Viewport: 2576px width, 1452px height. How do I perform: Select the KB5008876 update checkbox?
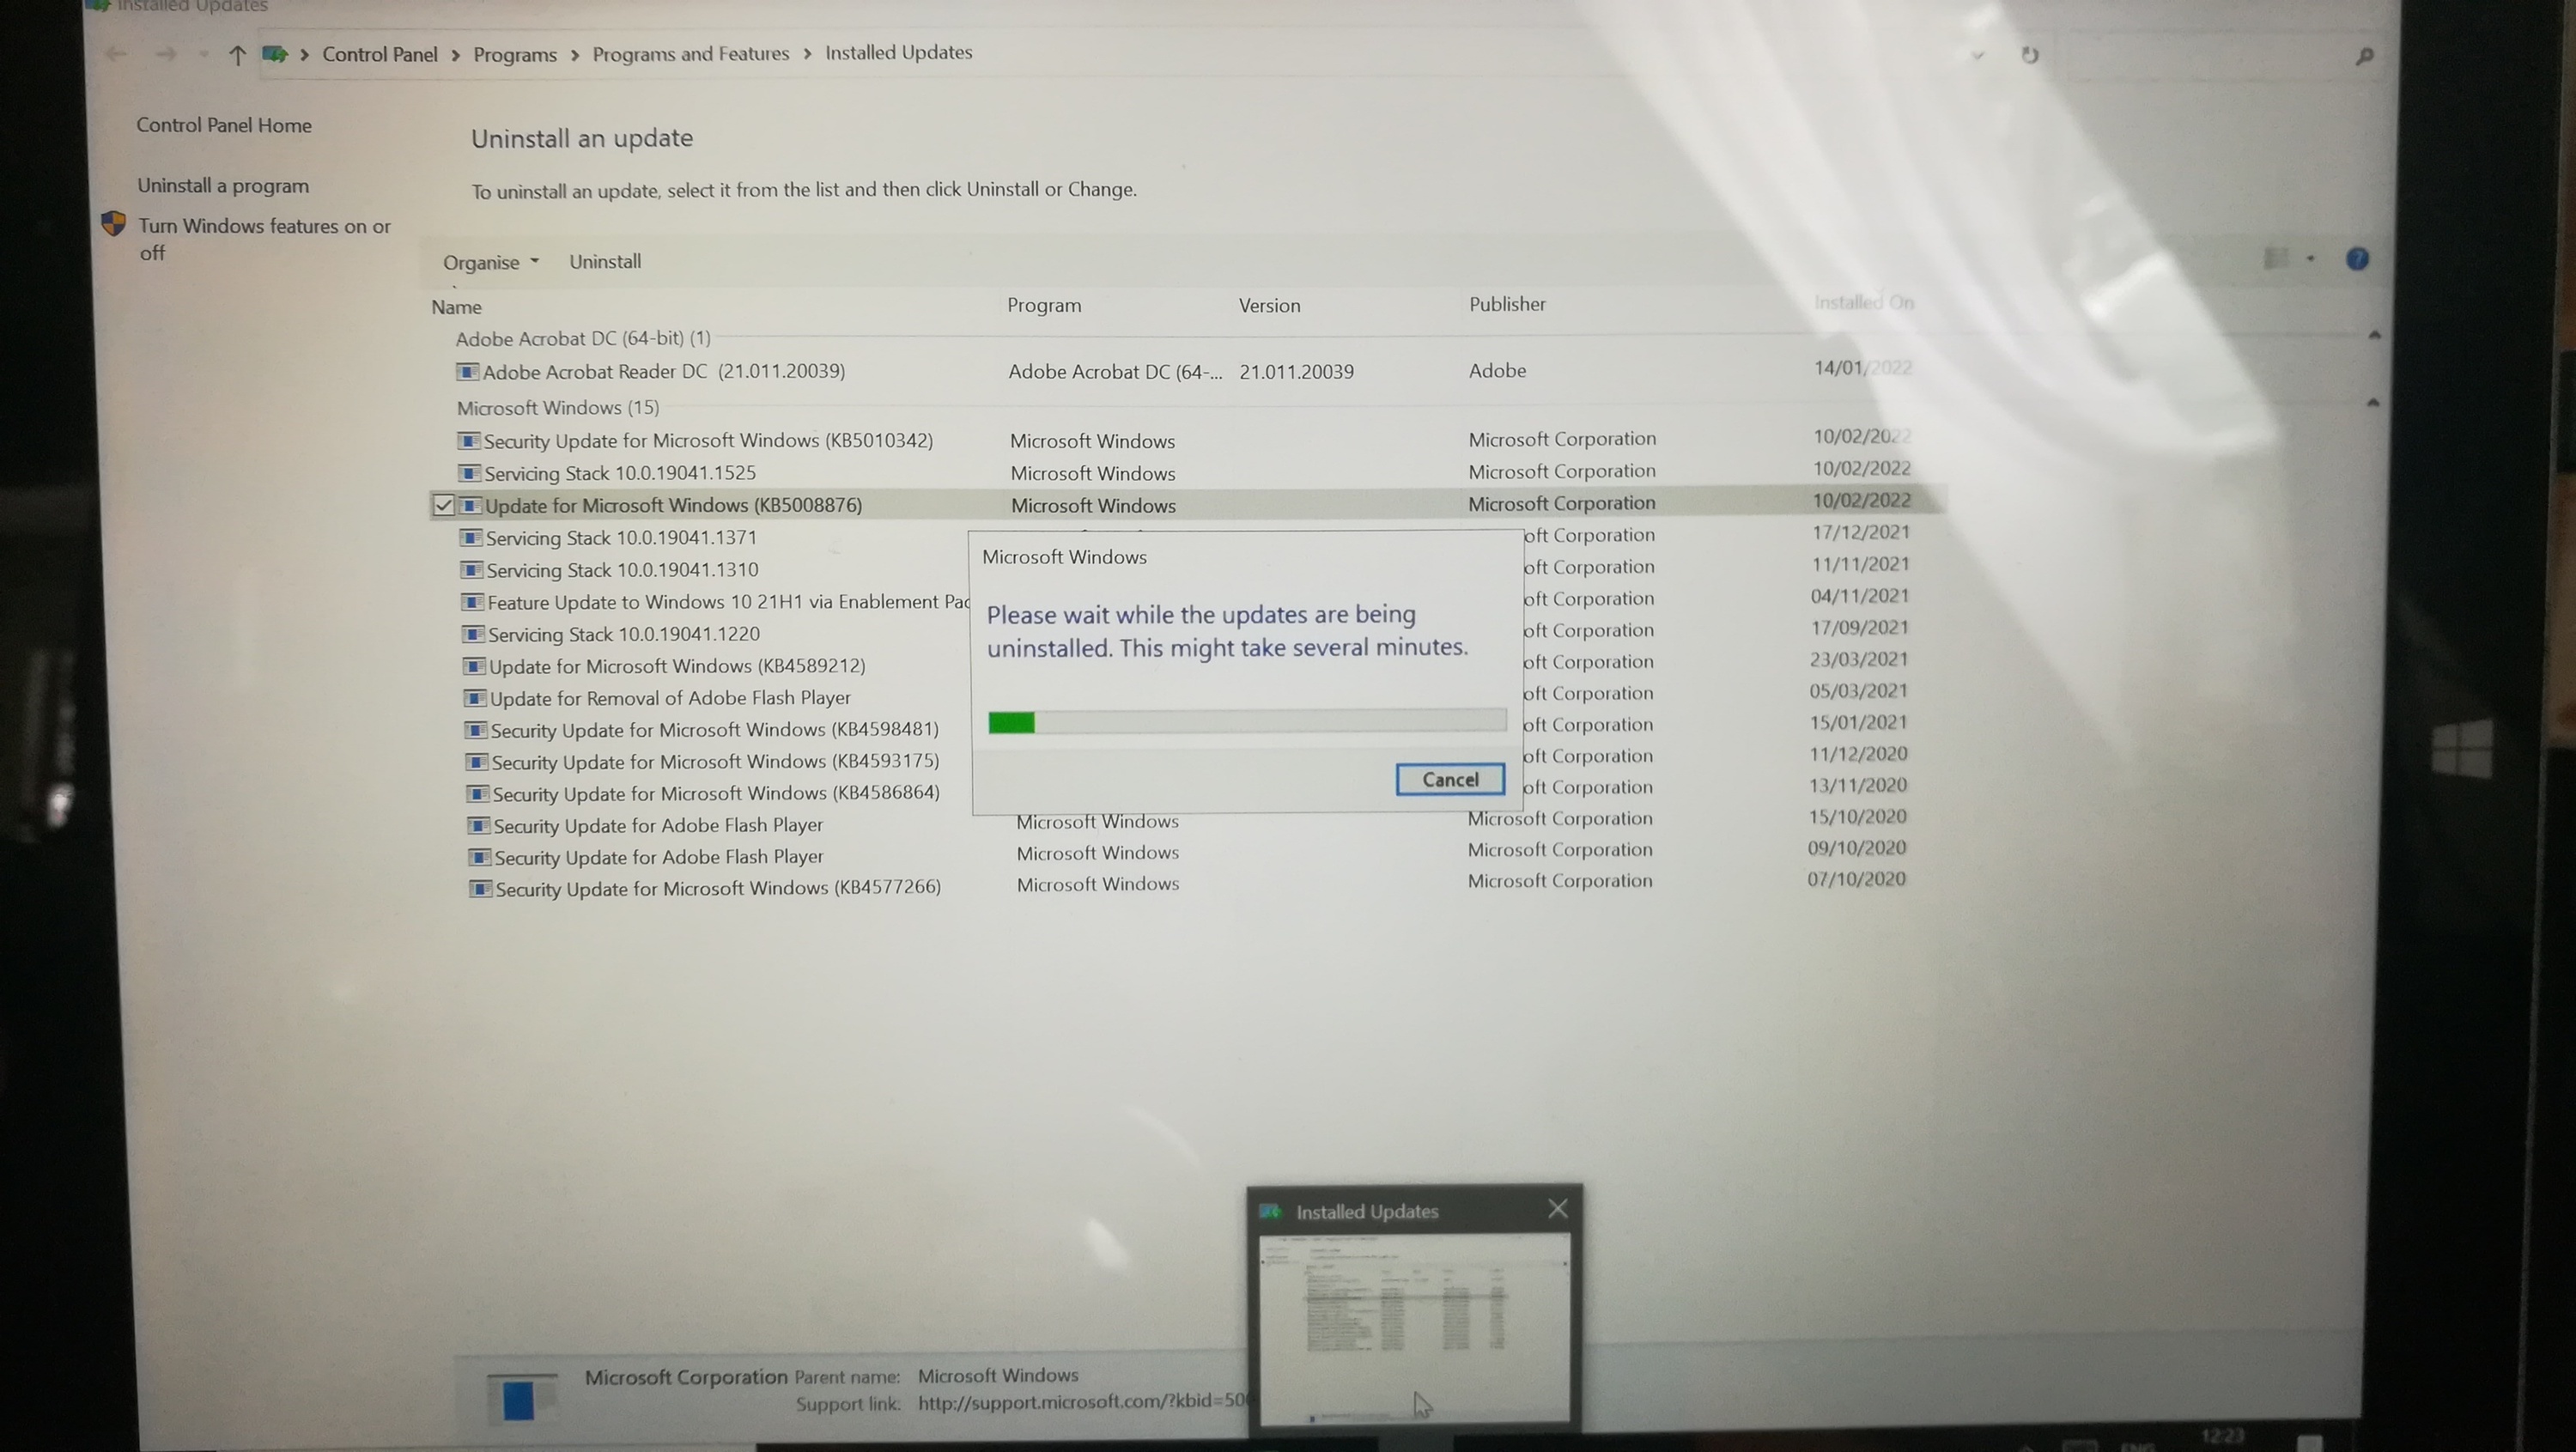pos(442,504)
